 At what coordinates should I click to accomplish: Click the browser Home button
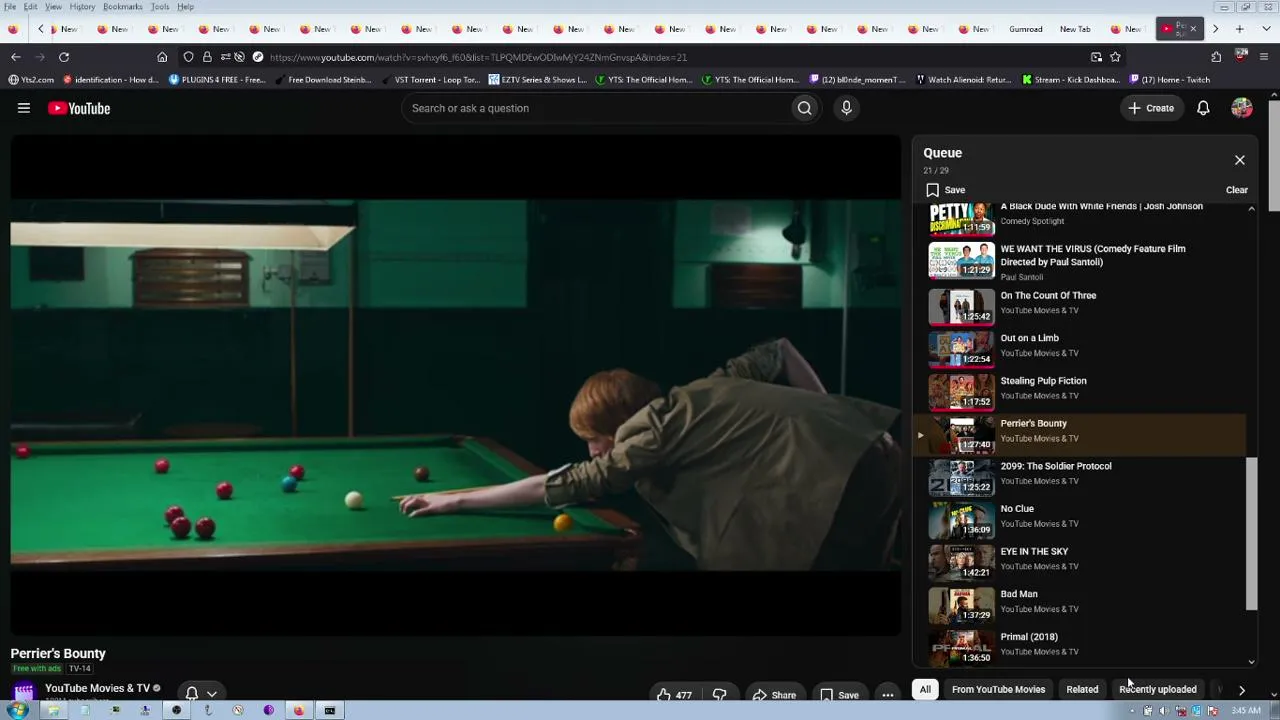(162, 57)
